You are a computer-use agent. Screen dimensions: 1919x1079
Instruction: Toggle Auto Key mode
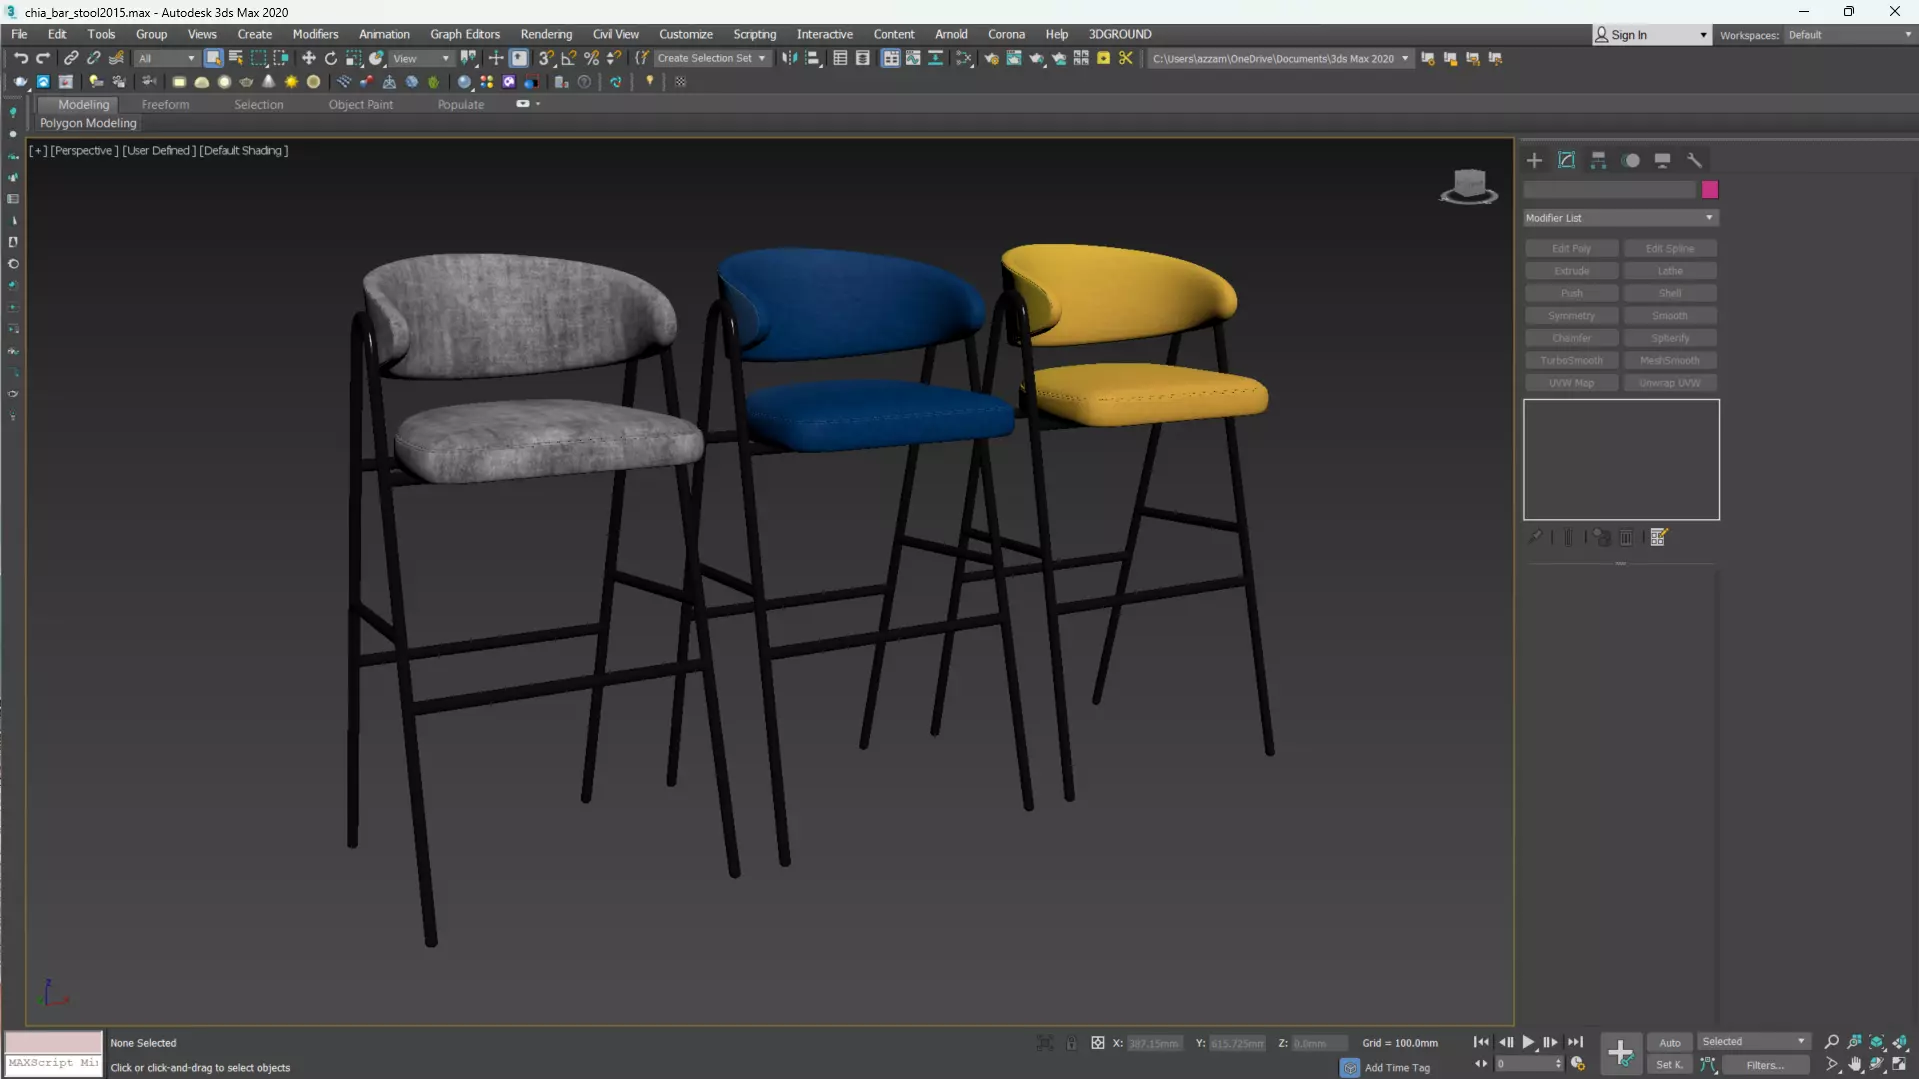1669,1042
